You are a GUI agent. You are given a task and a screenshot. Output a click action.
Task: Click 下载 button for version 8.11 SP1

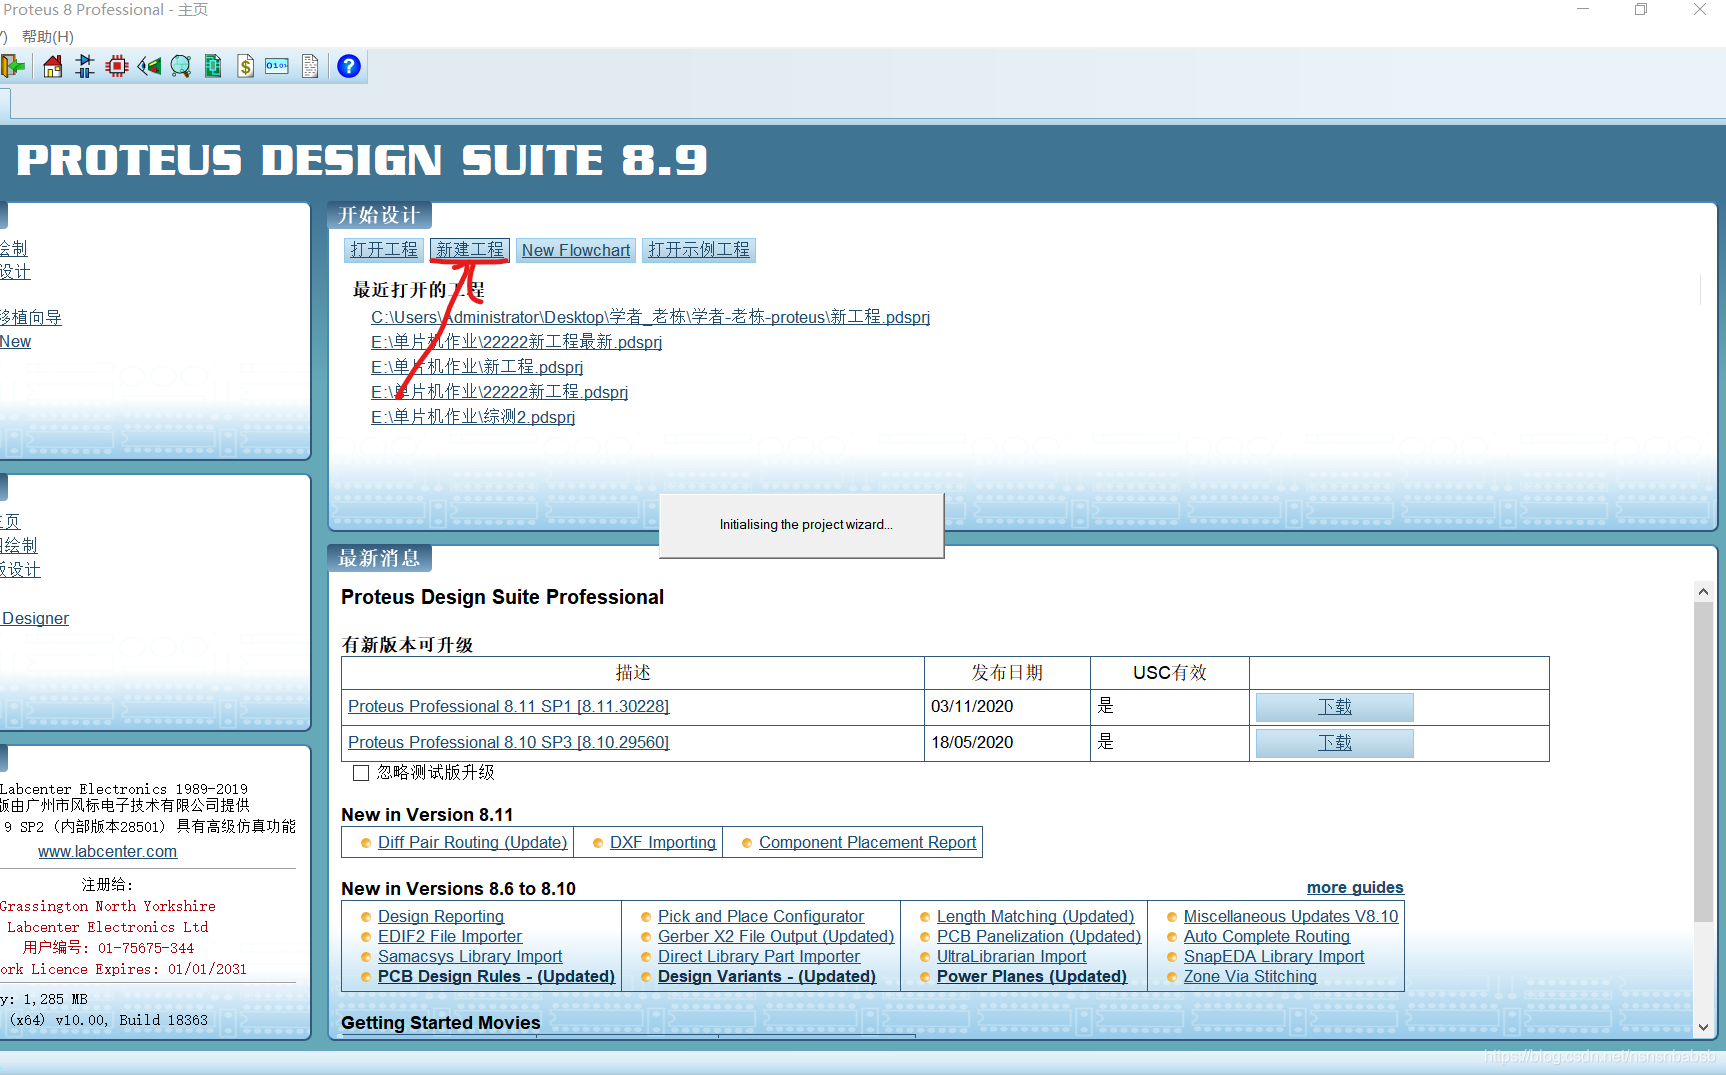point(1334,707)
